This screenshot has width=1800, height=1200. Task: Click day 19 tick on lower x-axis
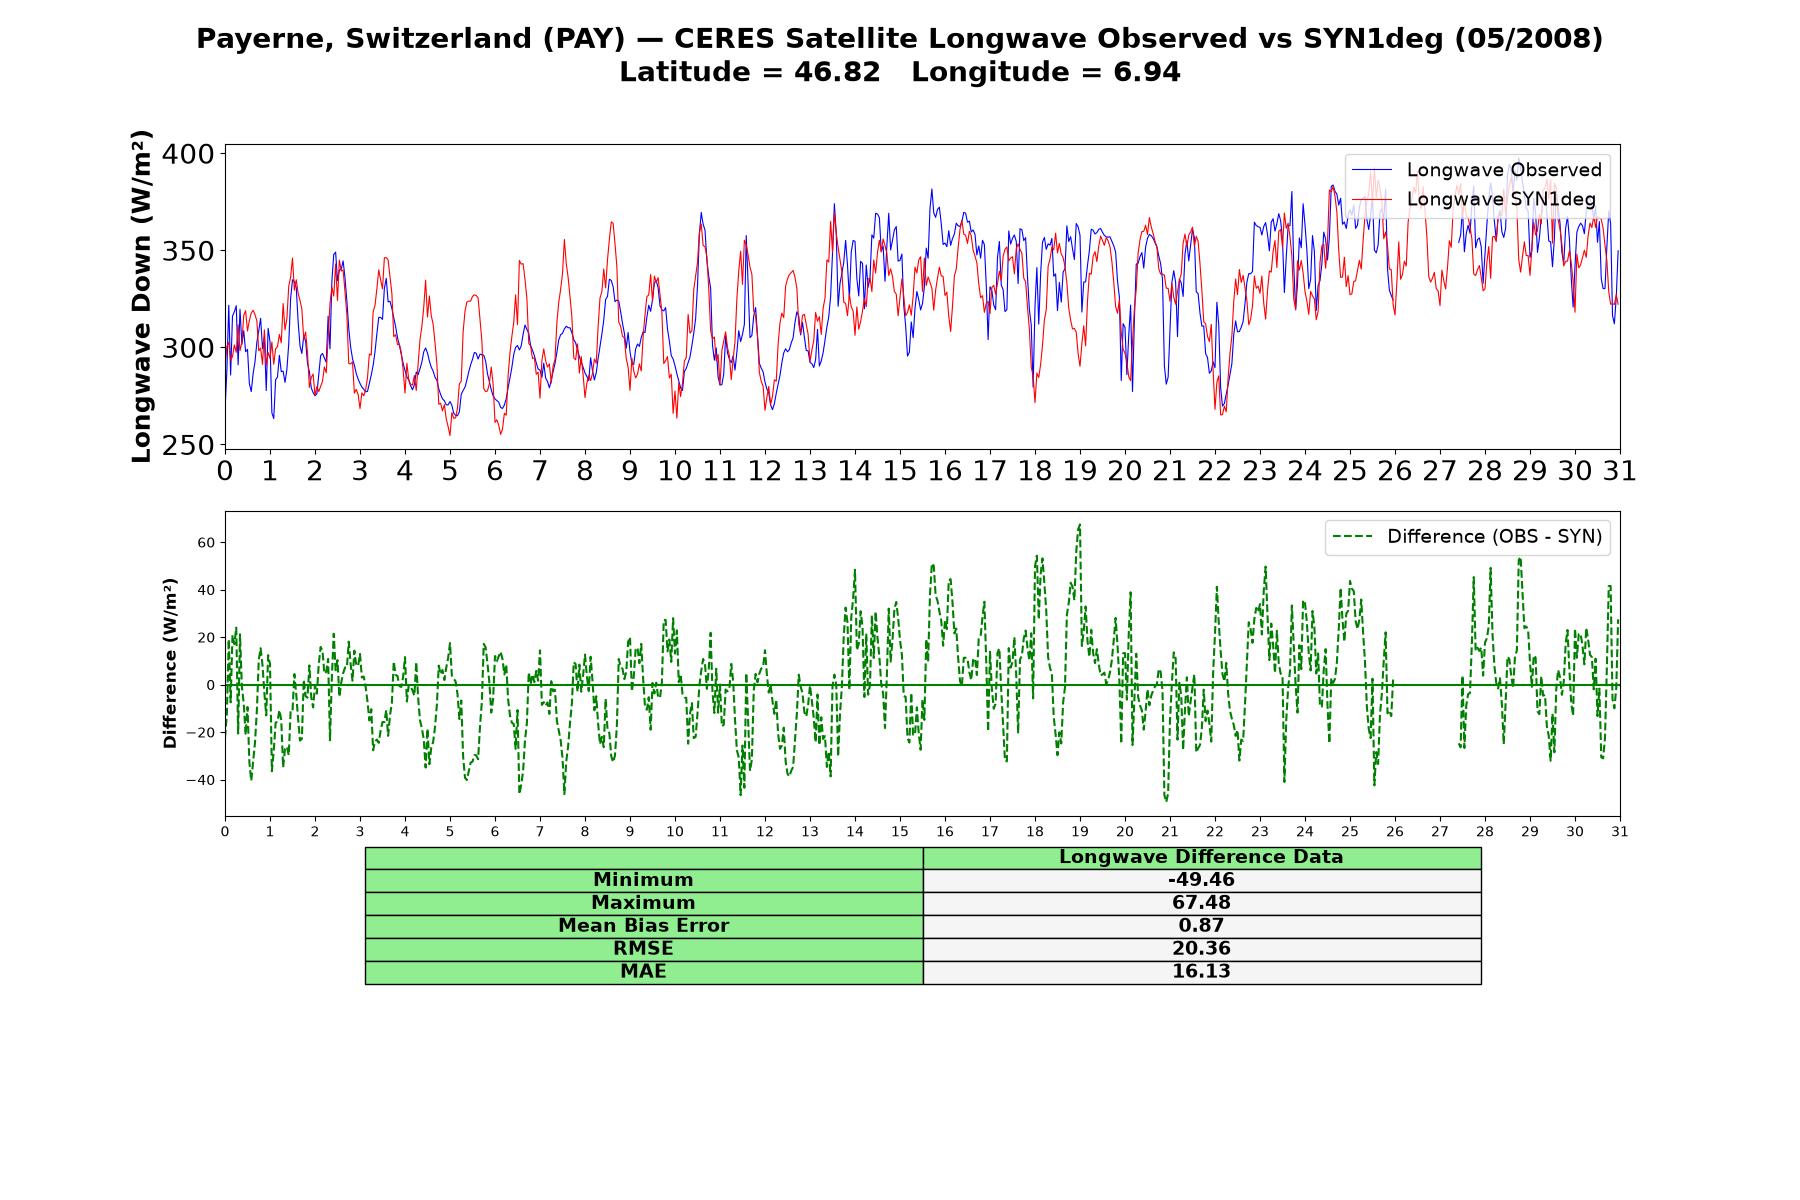click(1080, 832)
